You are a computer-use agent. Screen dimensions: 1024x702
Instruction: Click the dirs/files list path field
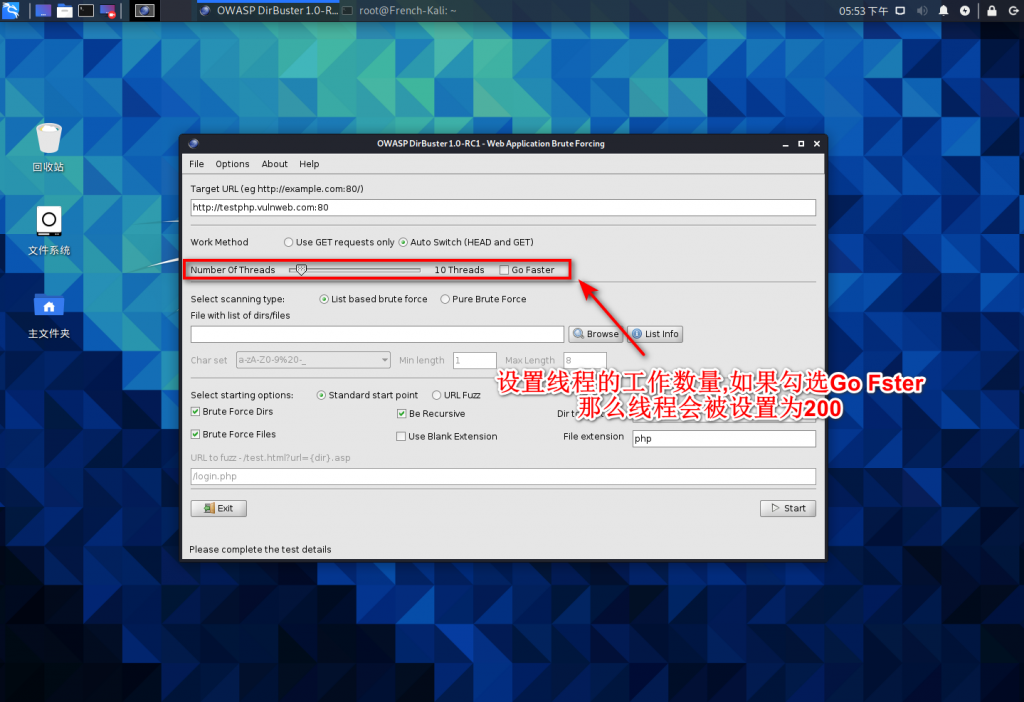click(377, 334)
